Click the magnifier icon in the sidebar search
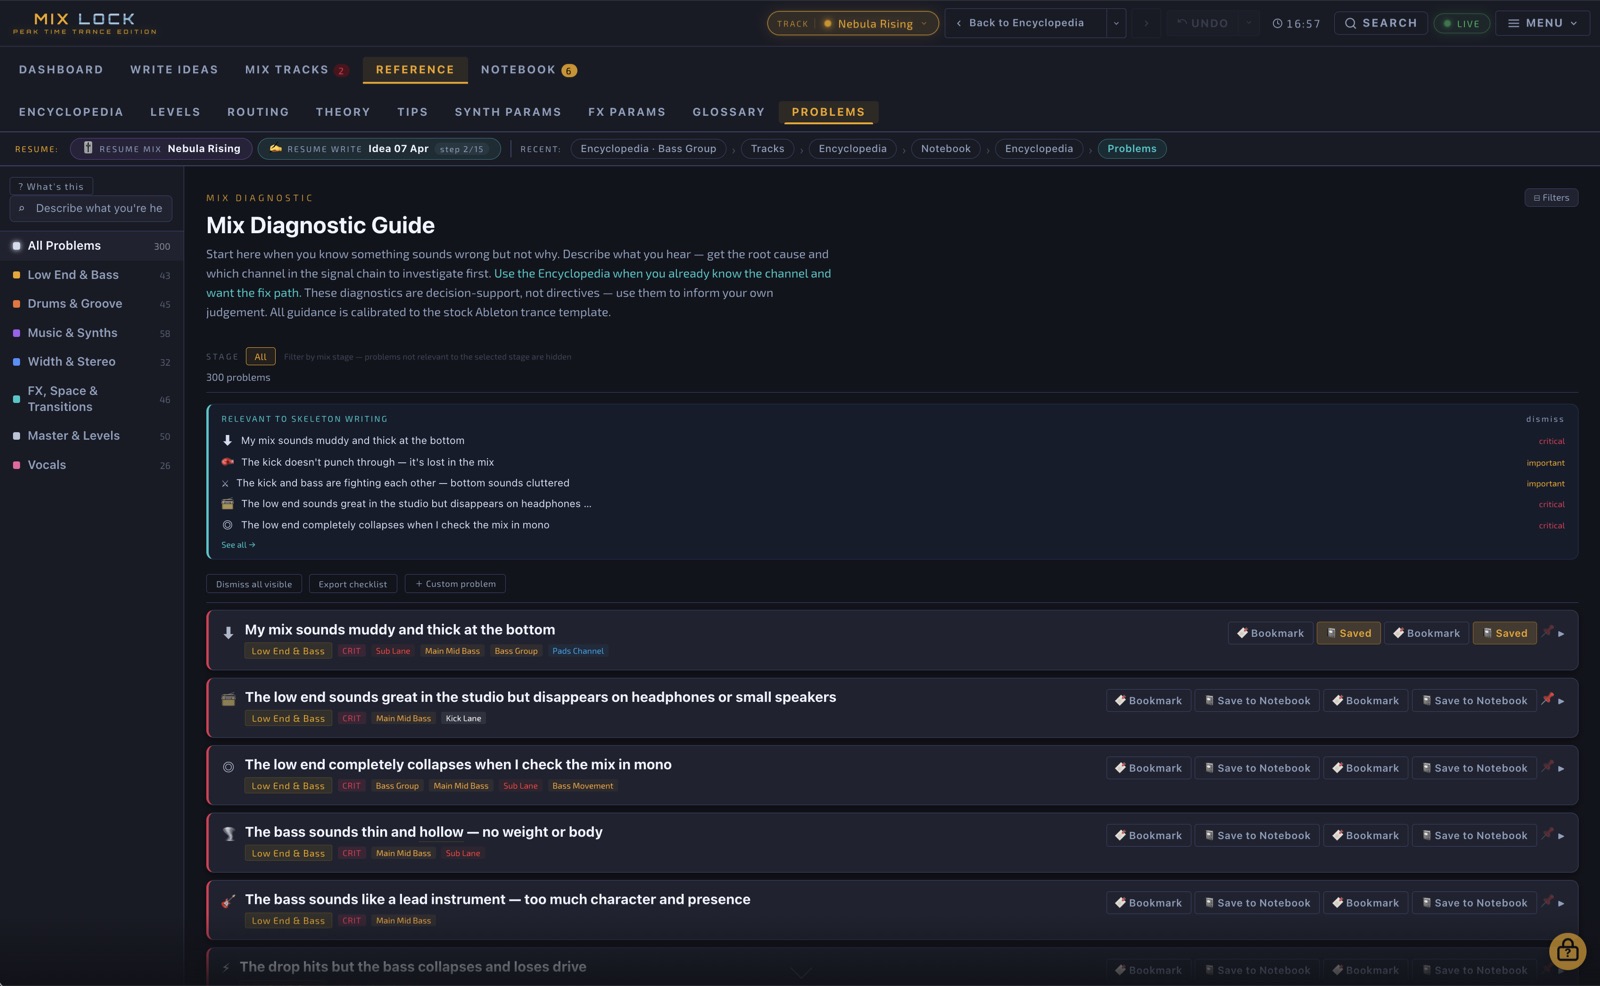Image resolution: width=1600 pixels, height=986 pixels. click(x=22, y=208)
